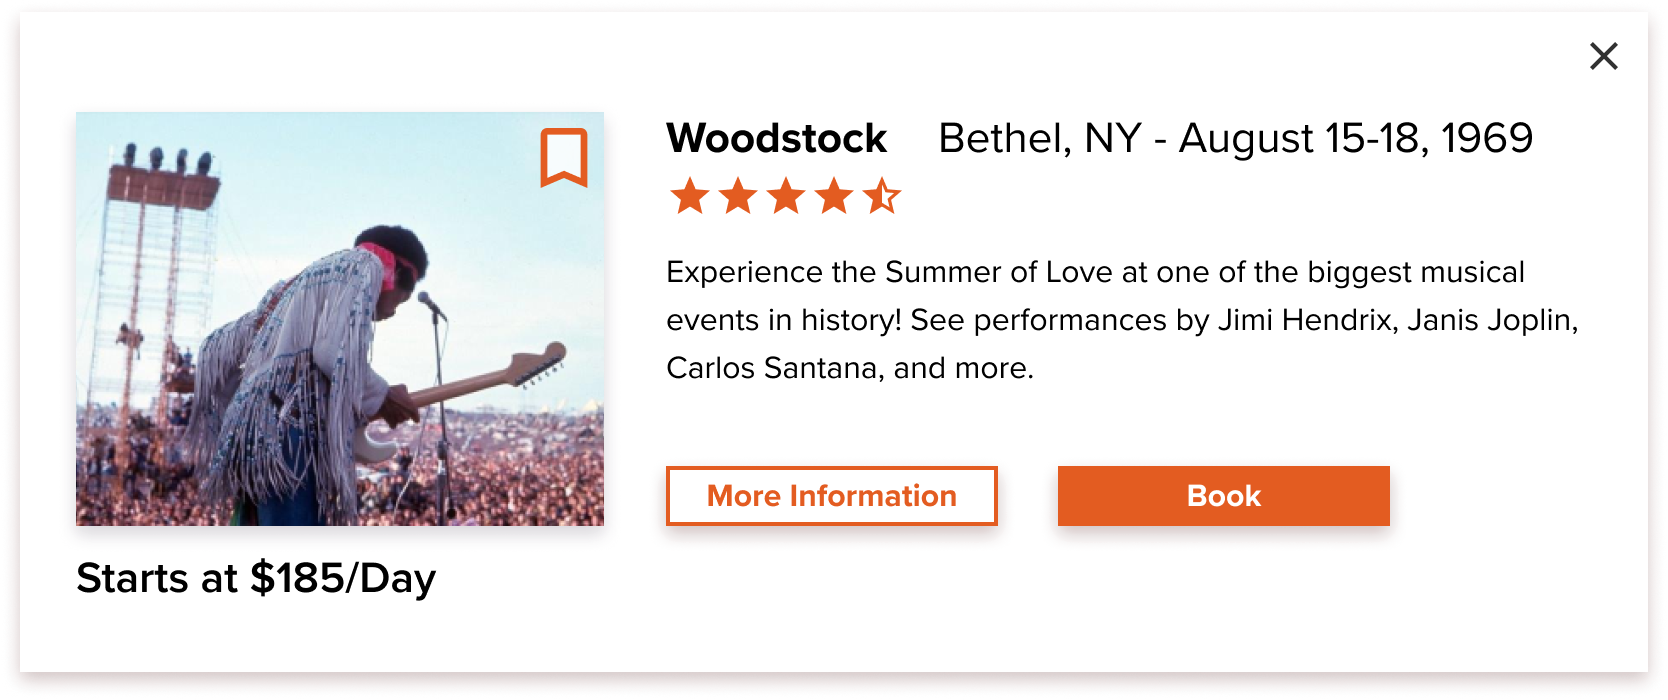Open More Information about Woodstock
Viewport: 1668px width, 700px height.
[831, 496]
